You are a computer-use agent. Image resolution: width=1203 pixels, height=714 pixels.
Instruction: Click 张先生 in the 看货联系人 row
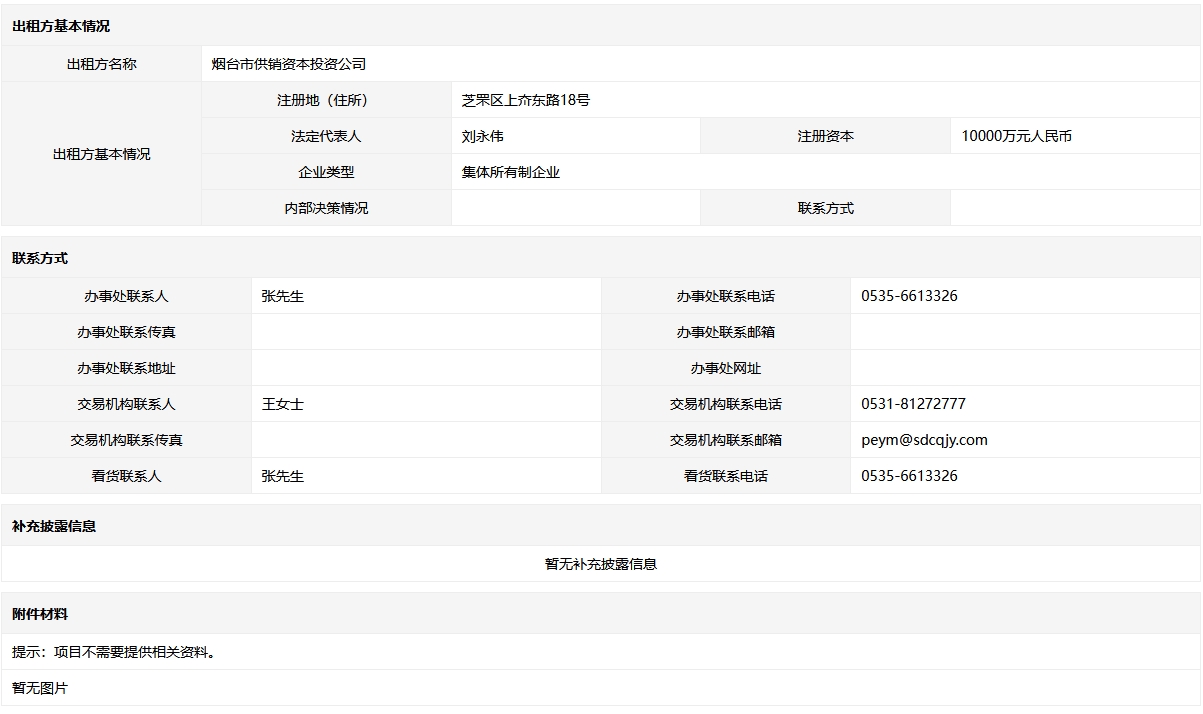(282, 476)
